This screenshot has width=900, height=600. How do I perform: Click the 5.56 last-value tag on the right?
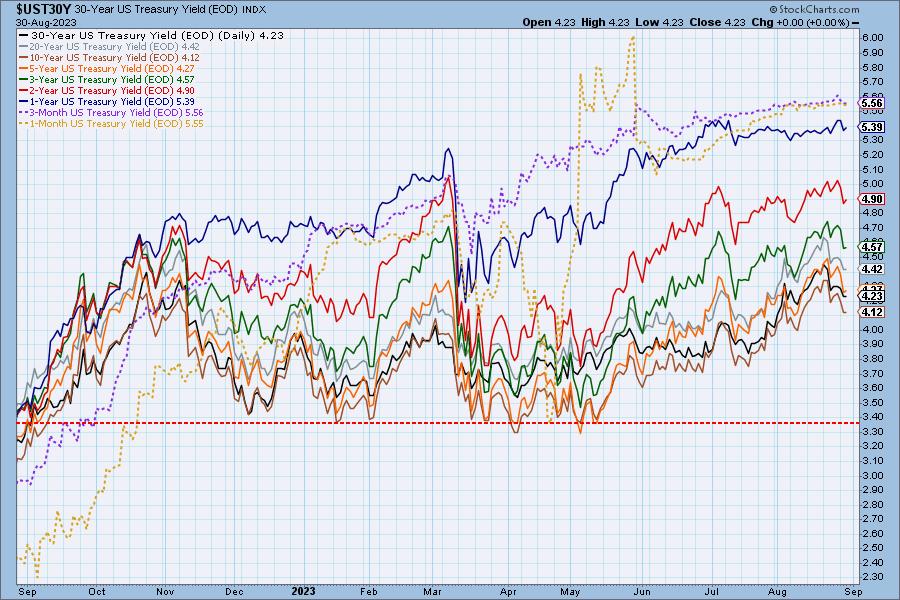872,103
